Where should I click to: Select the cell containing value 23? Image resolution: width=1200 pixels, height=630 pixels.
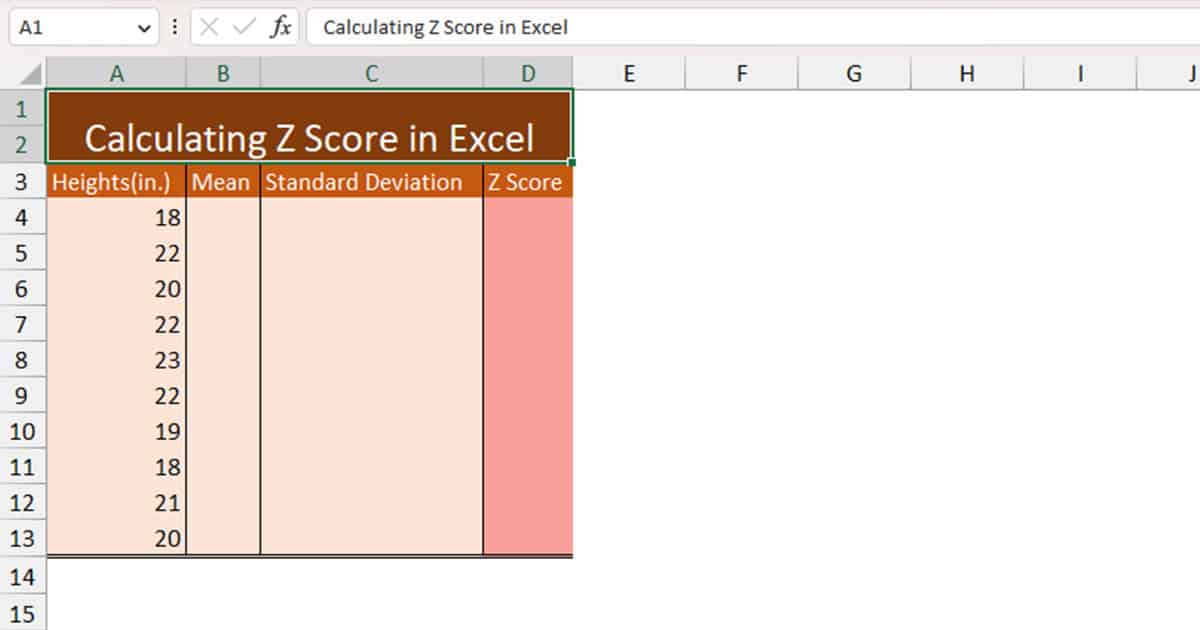[x=117, y=360]
